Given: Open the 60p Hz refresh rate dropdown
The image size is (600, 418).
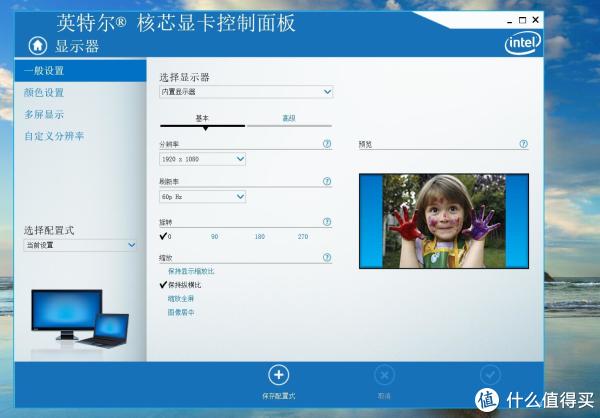Looking at the screenshot, I should click(202, 197).
